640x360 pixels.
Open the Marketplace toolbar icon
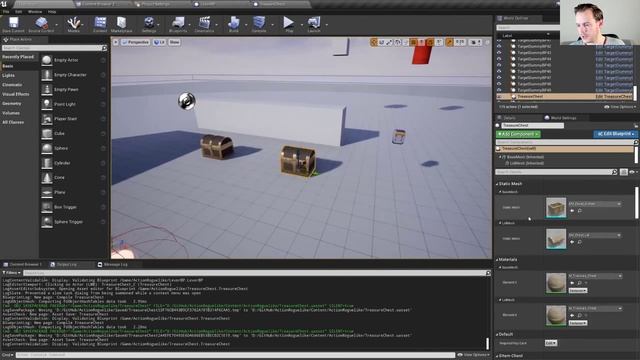121,22
